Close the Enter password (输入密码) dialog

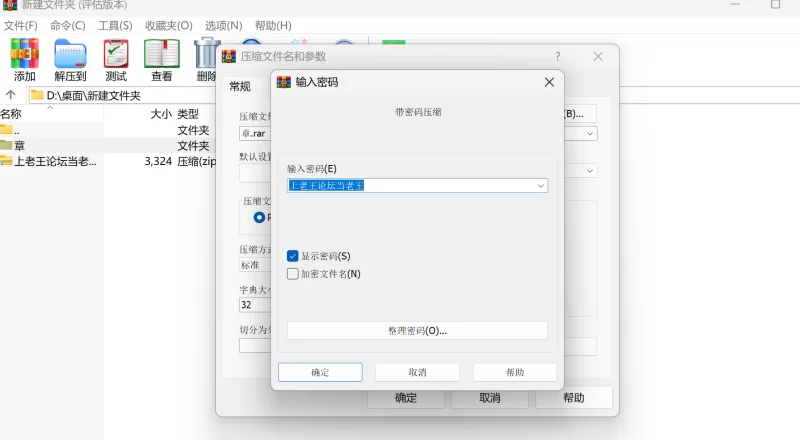tap(549, 82)
